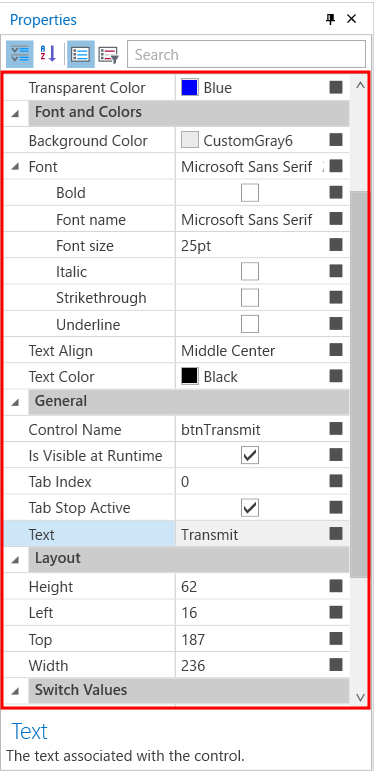Image resolution: width=374 pixels, height=771 pixels.
Task: Switch to categorized property view
Action: click(x=20, y=54)
